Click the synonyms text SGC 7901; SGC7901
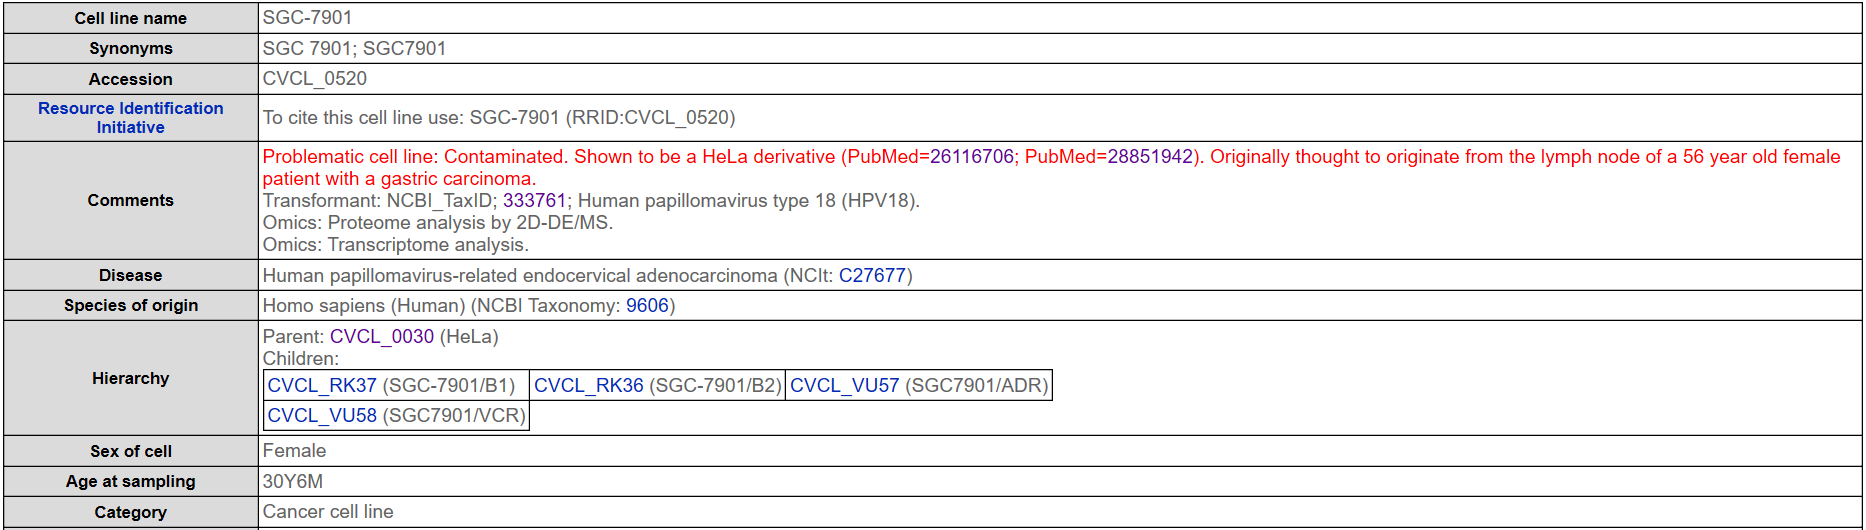The width and height of the screenshot is (1866, 530). (354, 49)
